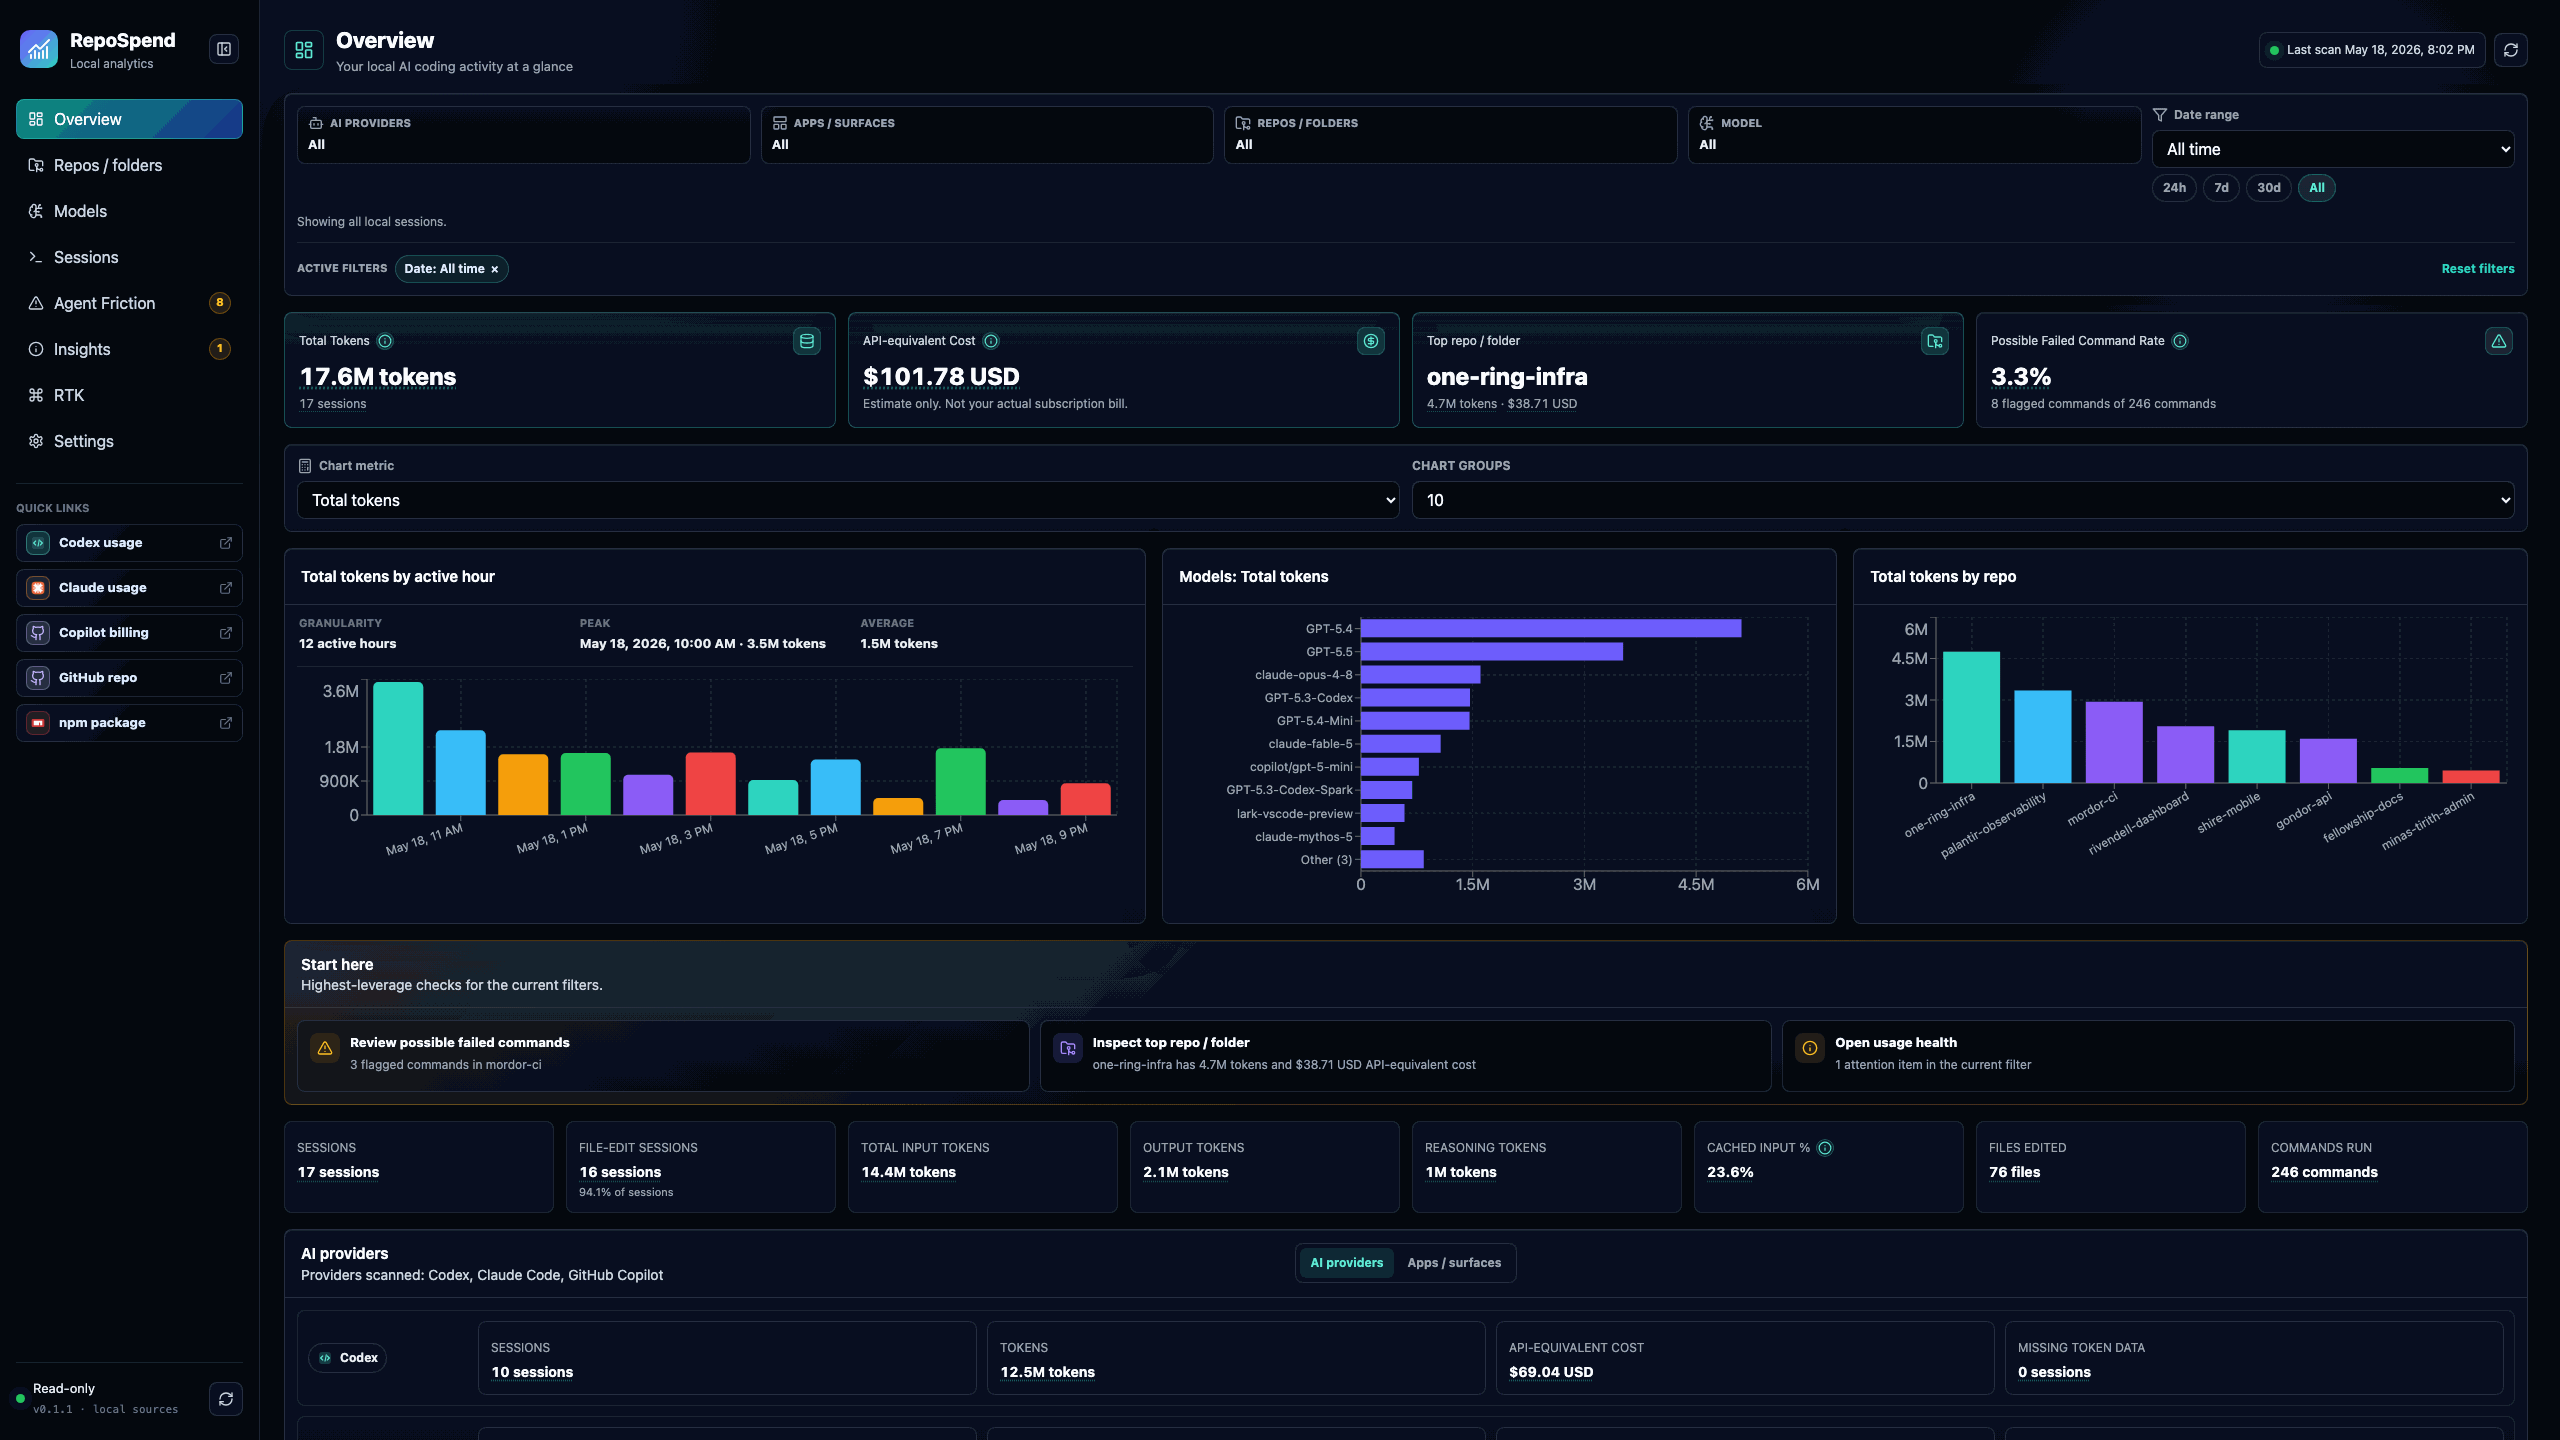
Task: Click the Cached Input % info icon
Action: (x=1825, y=1148)
